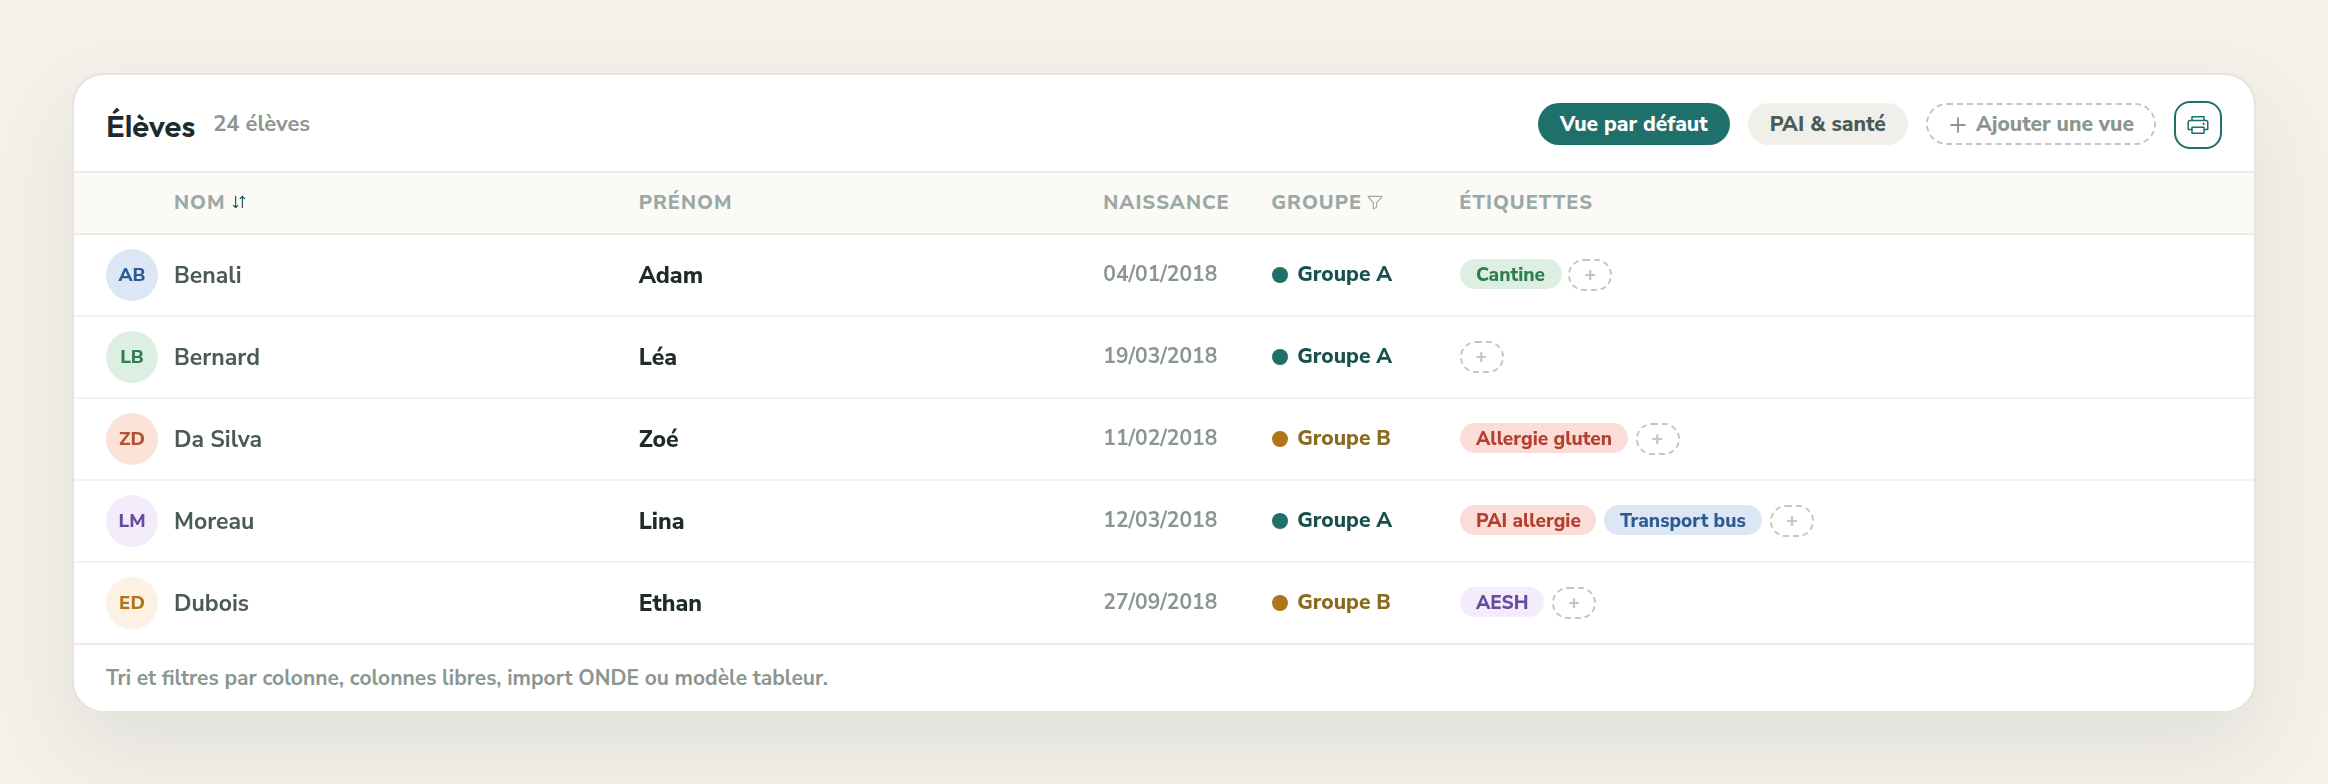The width and height of the screenshot is (2328, 784).
Task: Open Groupe A selector for Bernard
Action: pos(1331,356)
